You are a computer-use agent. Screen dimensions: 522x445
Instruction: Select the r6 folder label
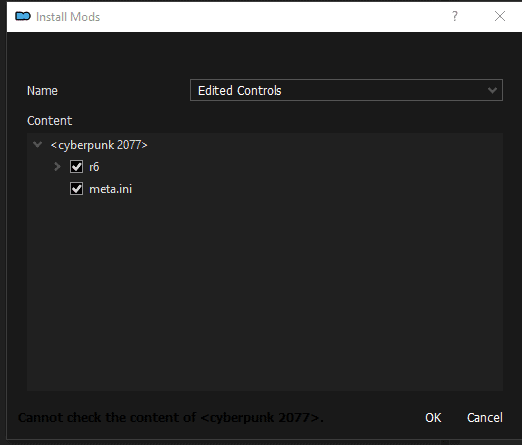point(94,167)
